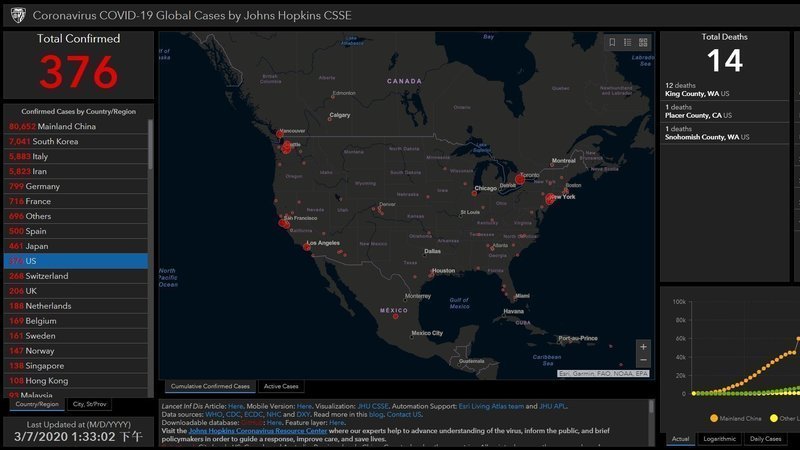Open the Daily Cases chart tab
This screenshot has height=450, width=800.
tap(765, 439)
